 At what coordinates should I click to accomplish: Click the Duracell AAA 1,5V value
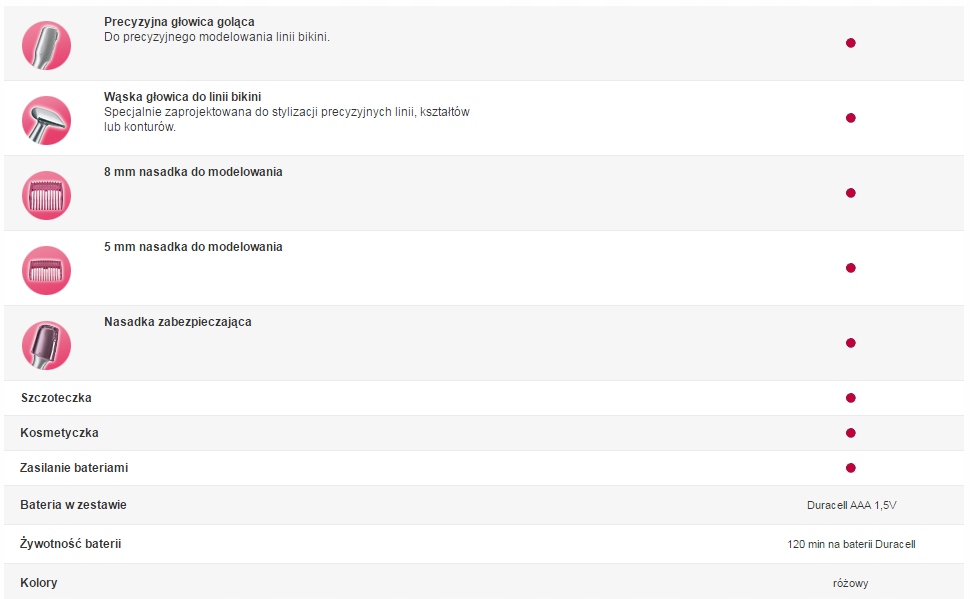click(851, 505)
